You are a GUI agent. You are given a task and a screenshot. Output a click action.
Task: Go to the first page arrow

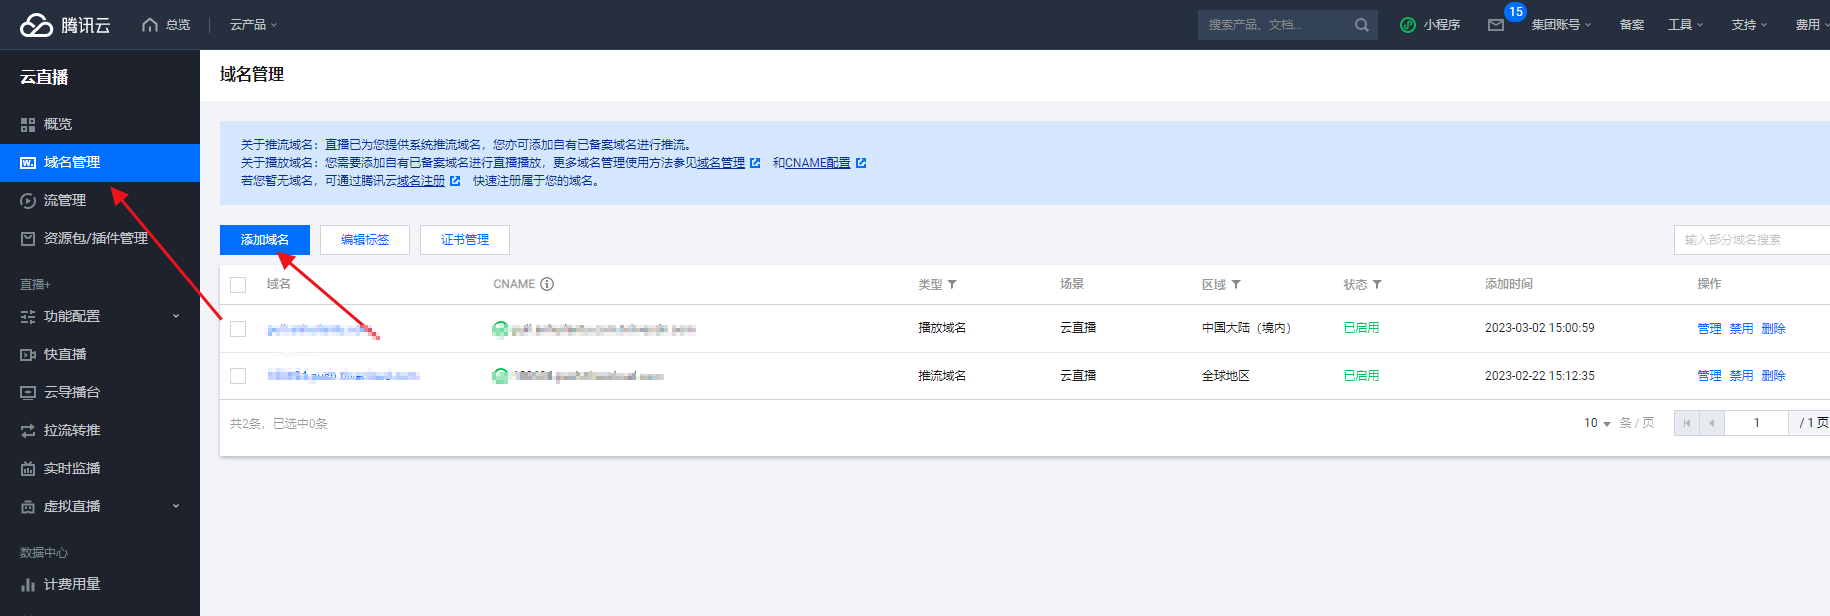pyautogui.click(x=1687, y=423)
